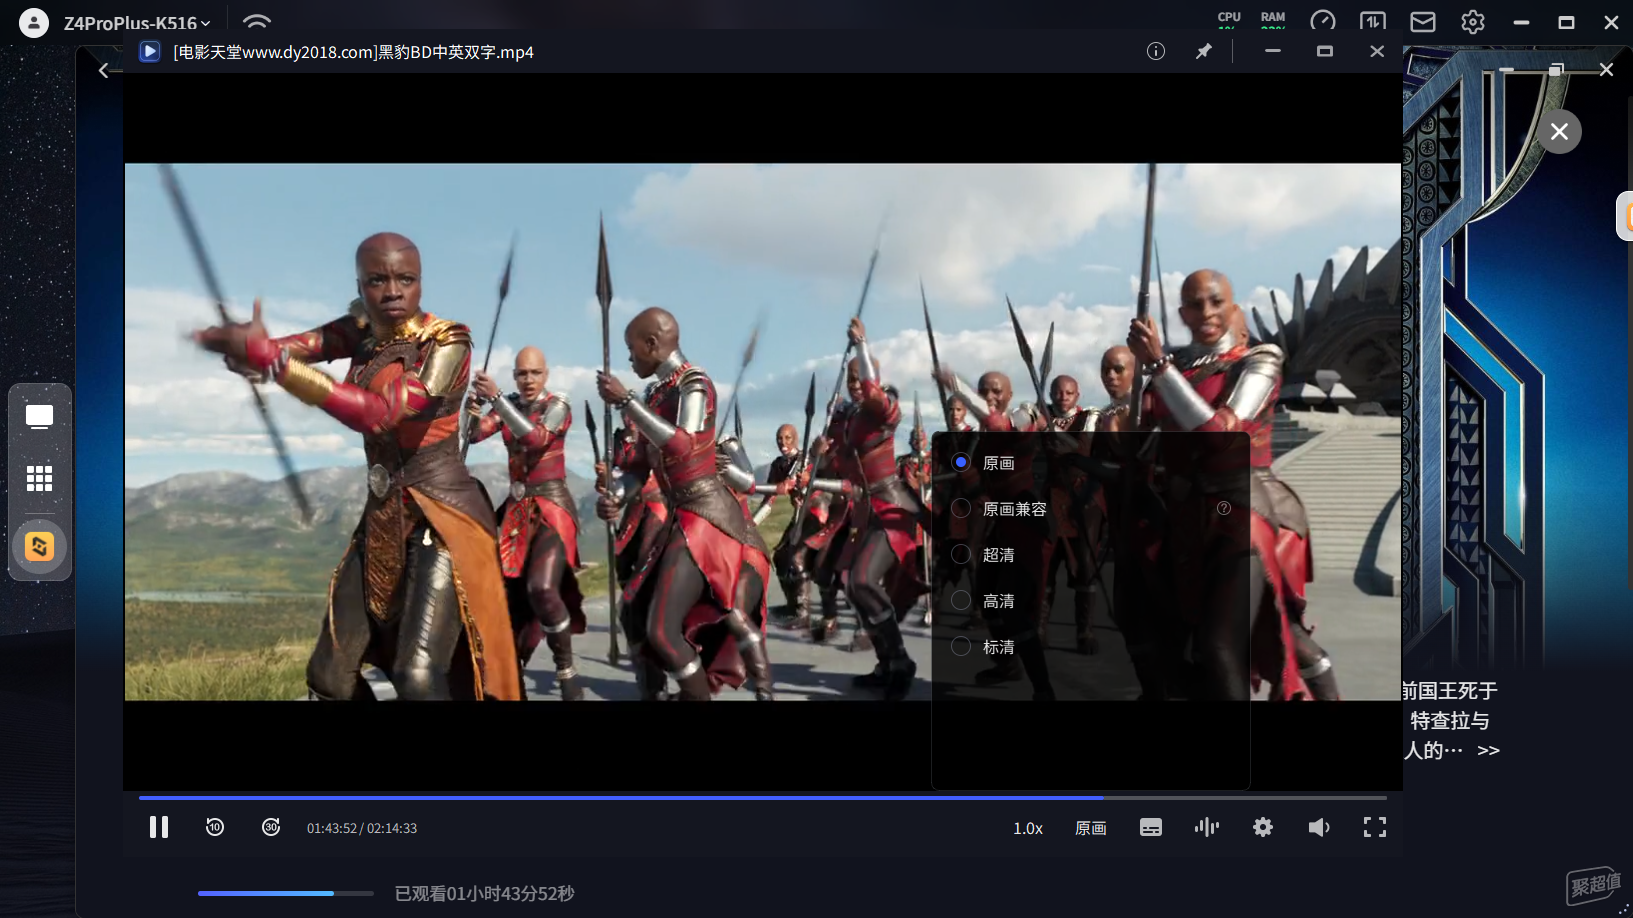Open the blue play app icon in title
Viewport: 1633px width, 918px height.
[x=150, y=51]
